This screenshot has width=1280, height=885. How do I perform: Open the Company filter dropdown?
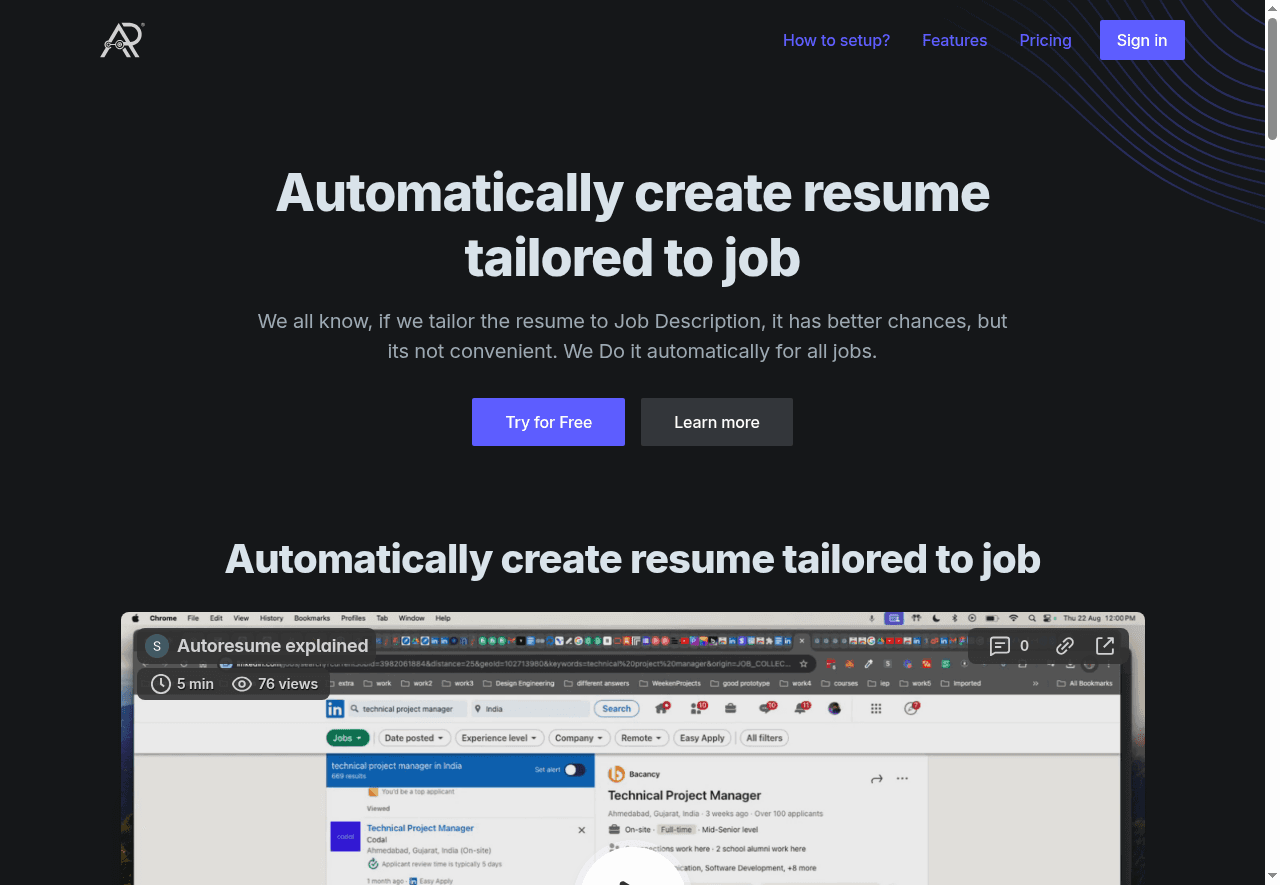coord(578,737)
